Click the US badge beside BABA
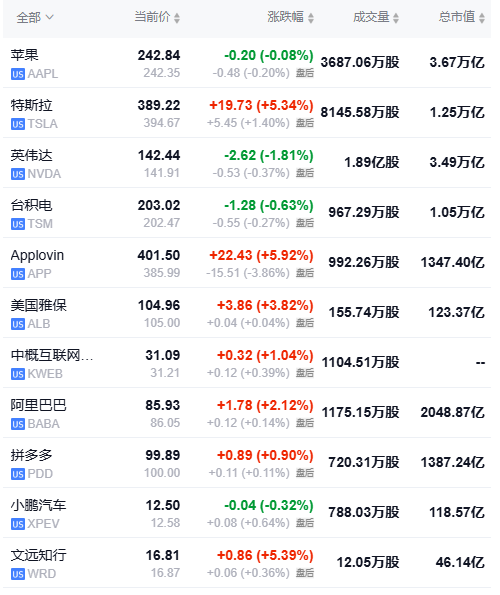The image size is (500, 595). point(18,424)
